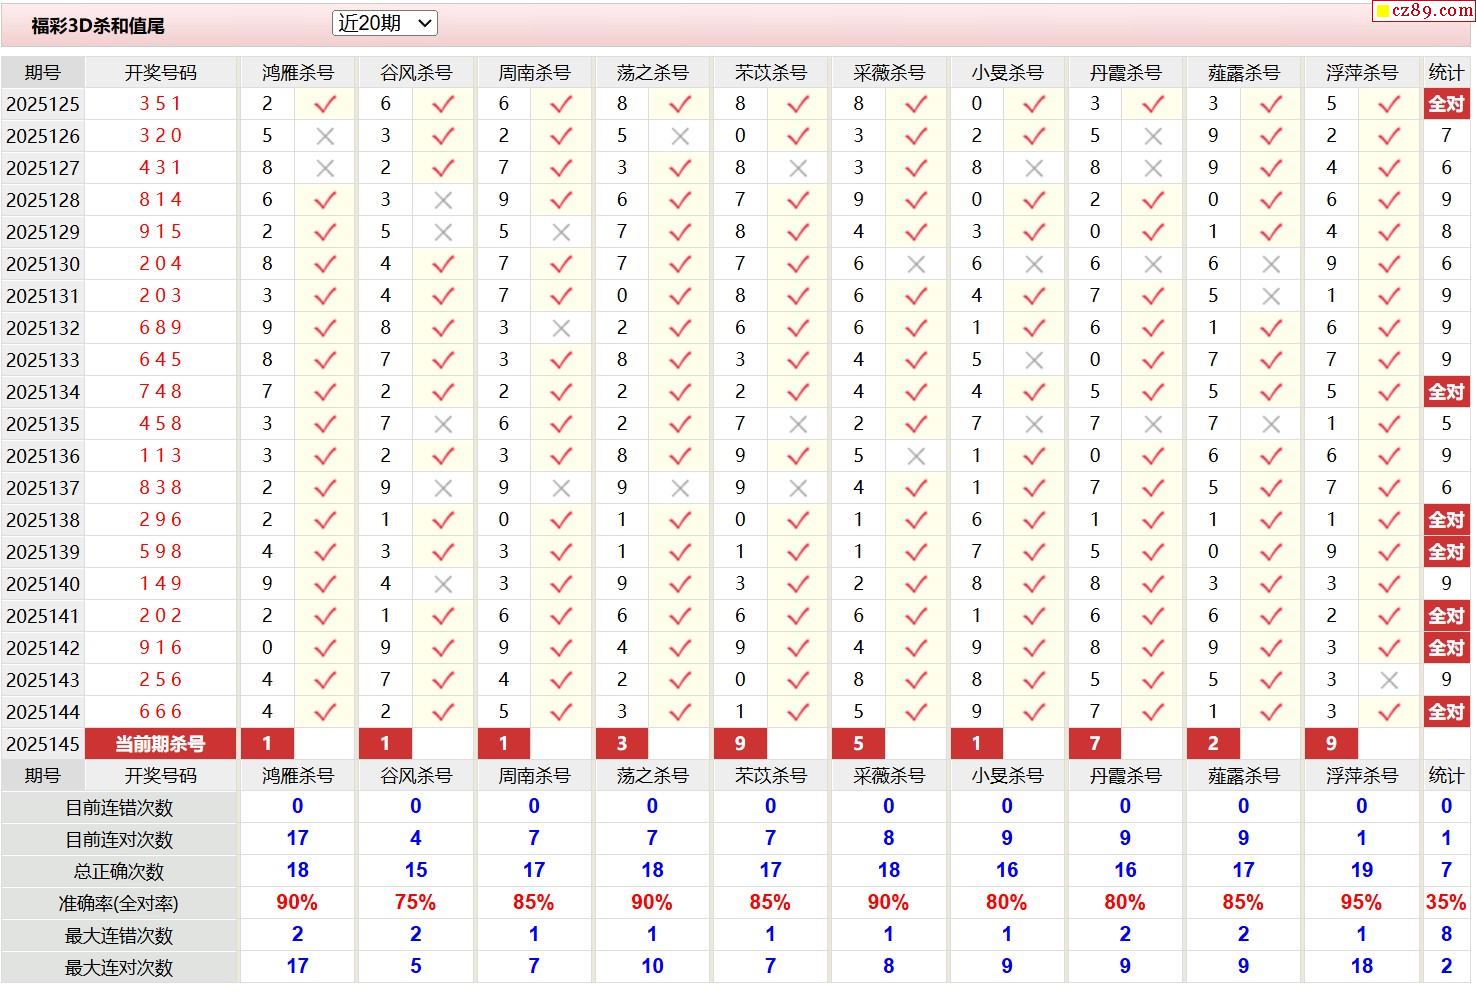
Task: Click 浮萍 check mark in row 2025144
Action: [1389, 712]
